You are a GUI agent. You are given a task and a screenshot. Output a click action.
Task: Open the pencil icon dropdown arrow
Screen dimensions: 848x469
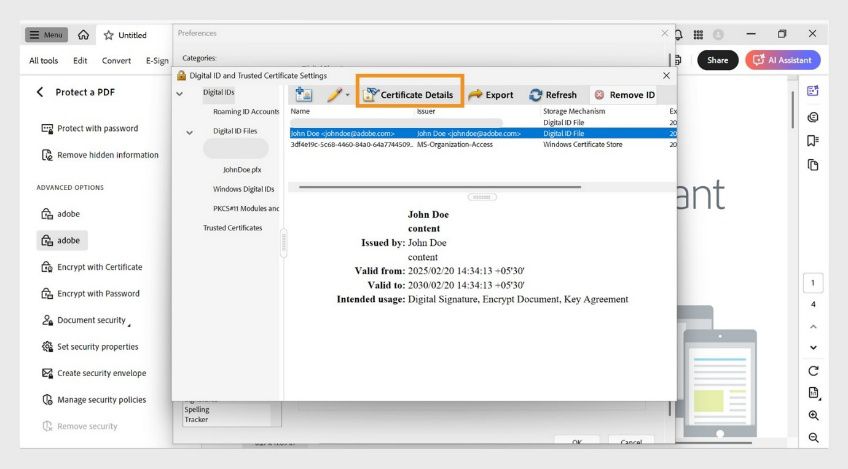pyautogui.click(x=347, y=95)
